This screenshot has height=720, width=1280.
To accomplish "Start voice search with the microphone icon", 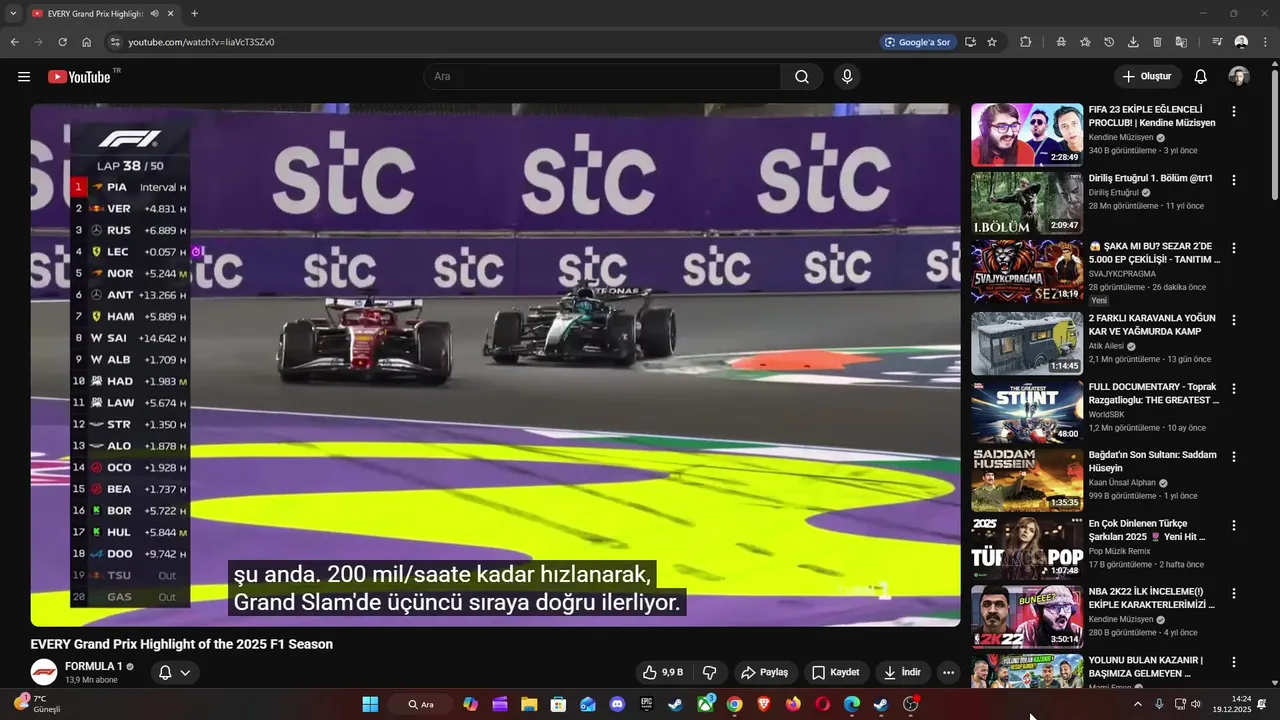I will (x=847, y=77).
